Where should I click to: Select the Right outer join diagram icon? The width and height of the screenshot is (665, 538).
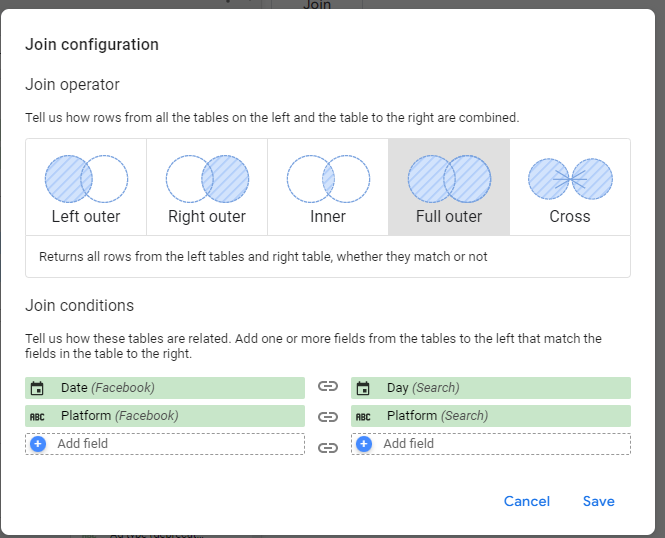point(207,180)
